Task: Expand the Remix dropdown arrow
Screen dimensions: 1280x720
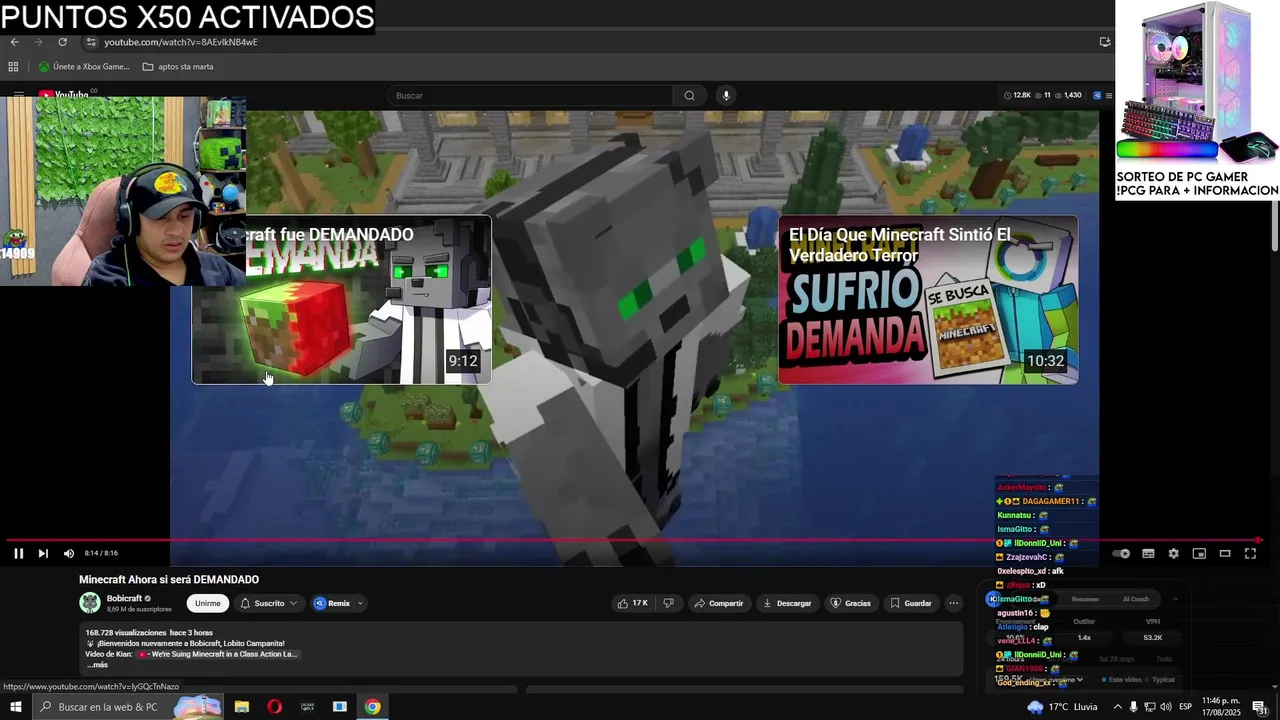Action: tap(360, 603)
